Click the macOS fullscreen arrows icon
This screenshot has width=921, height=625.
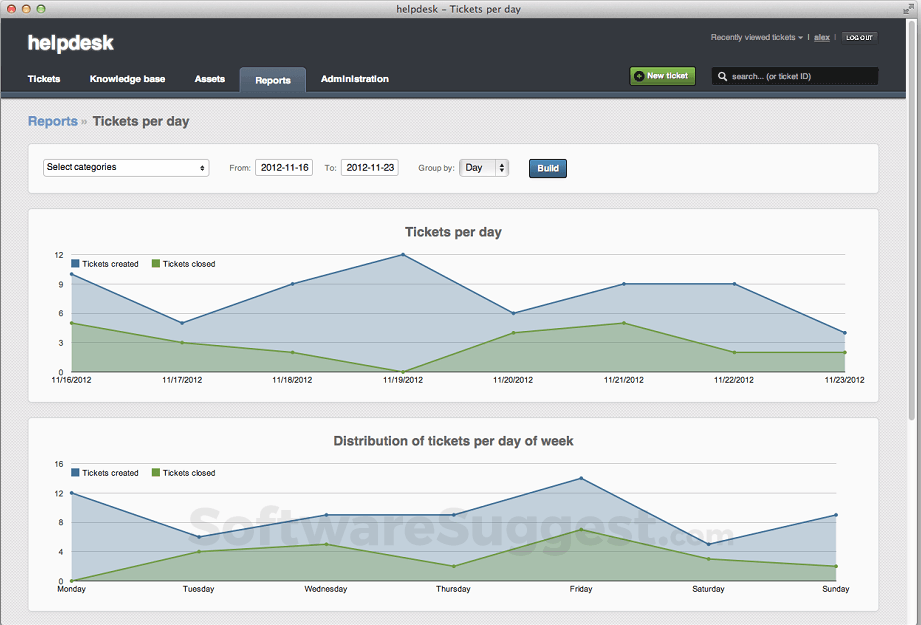pos(908,9)
